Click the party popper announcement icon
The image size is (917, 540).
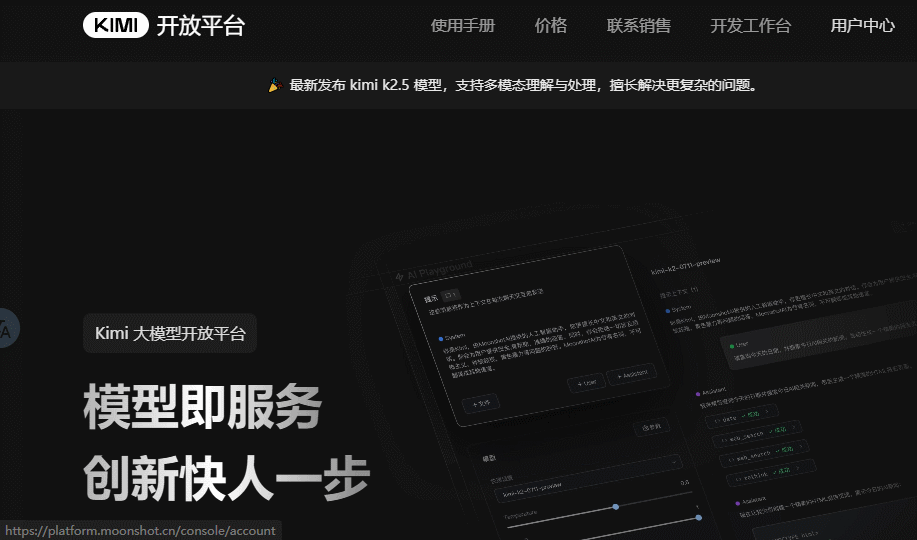pyautogui.click(x=275, y=86)
